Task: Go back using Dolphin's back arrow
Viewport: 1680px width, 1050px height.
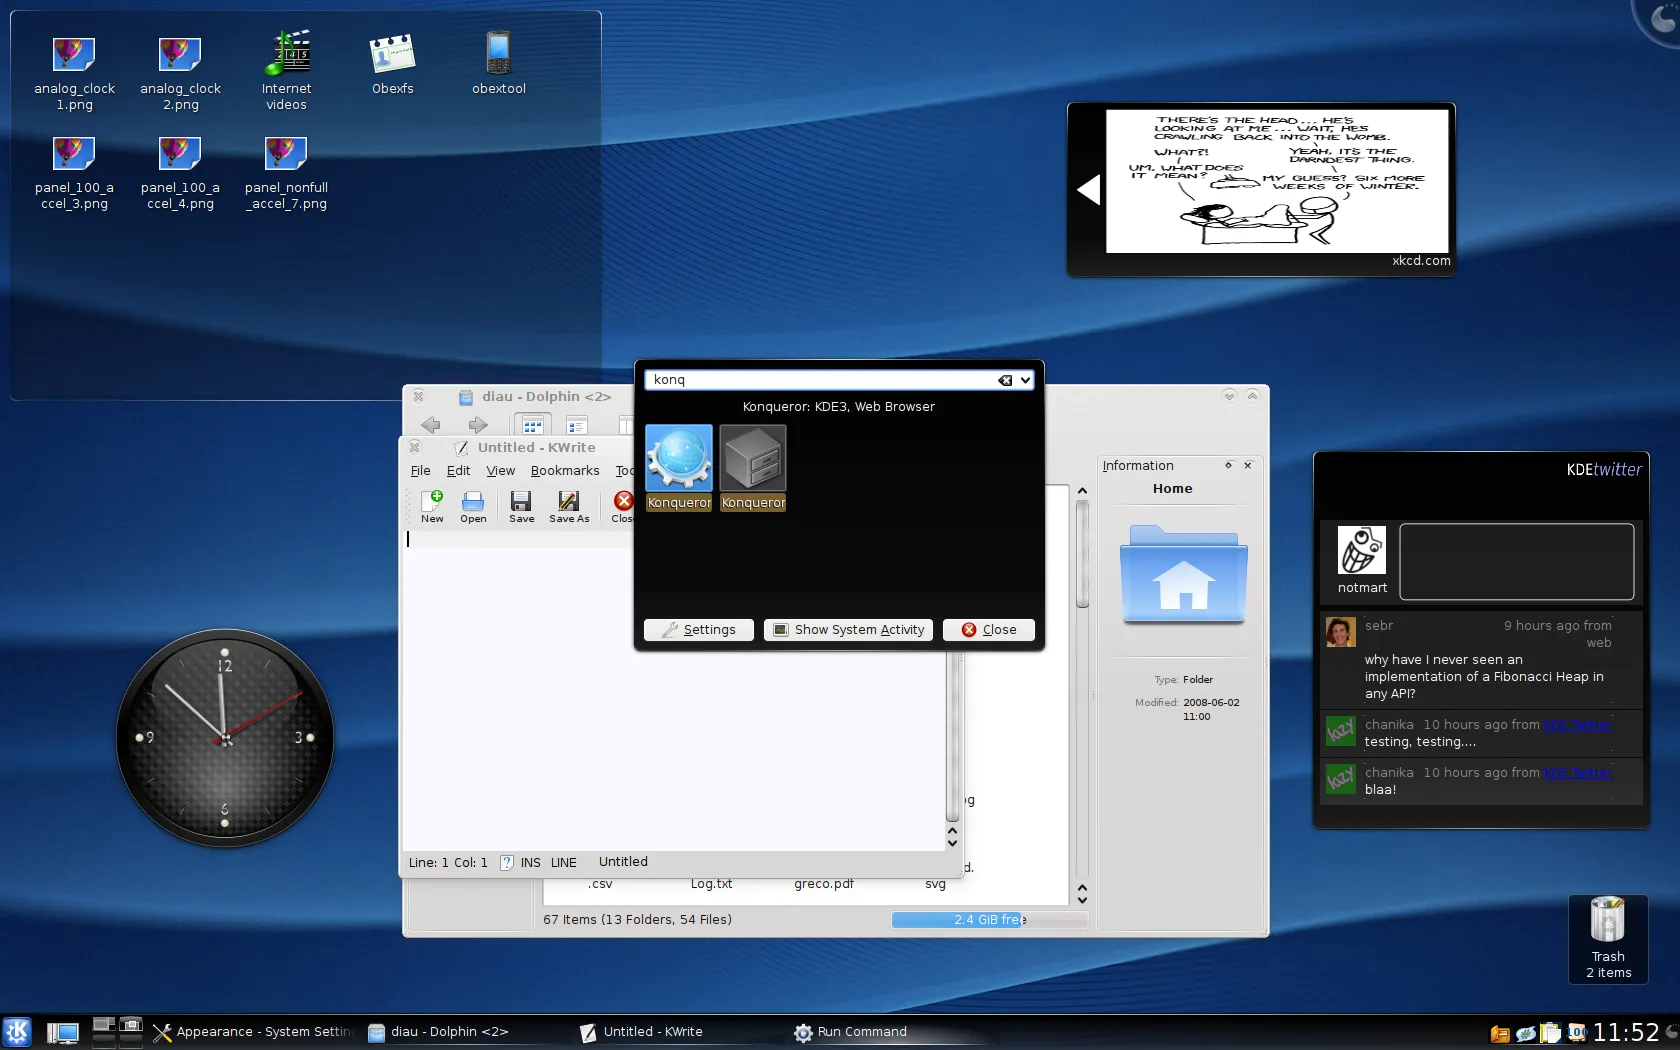Action: tap(431, 425)
